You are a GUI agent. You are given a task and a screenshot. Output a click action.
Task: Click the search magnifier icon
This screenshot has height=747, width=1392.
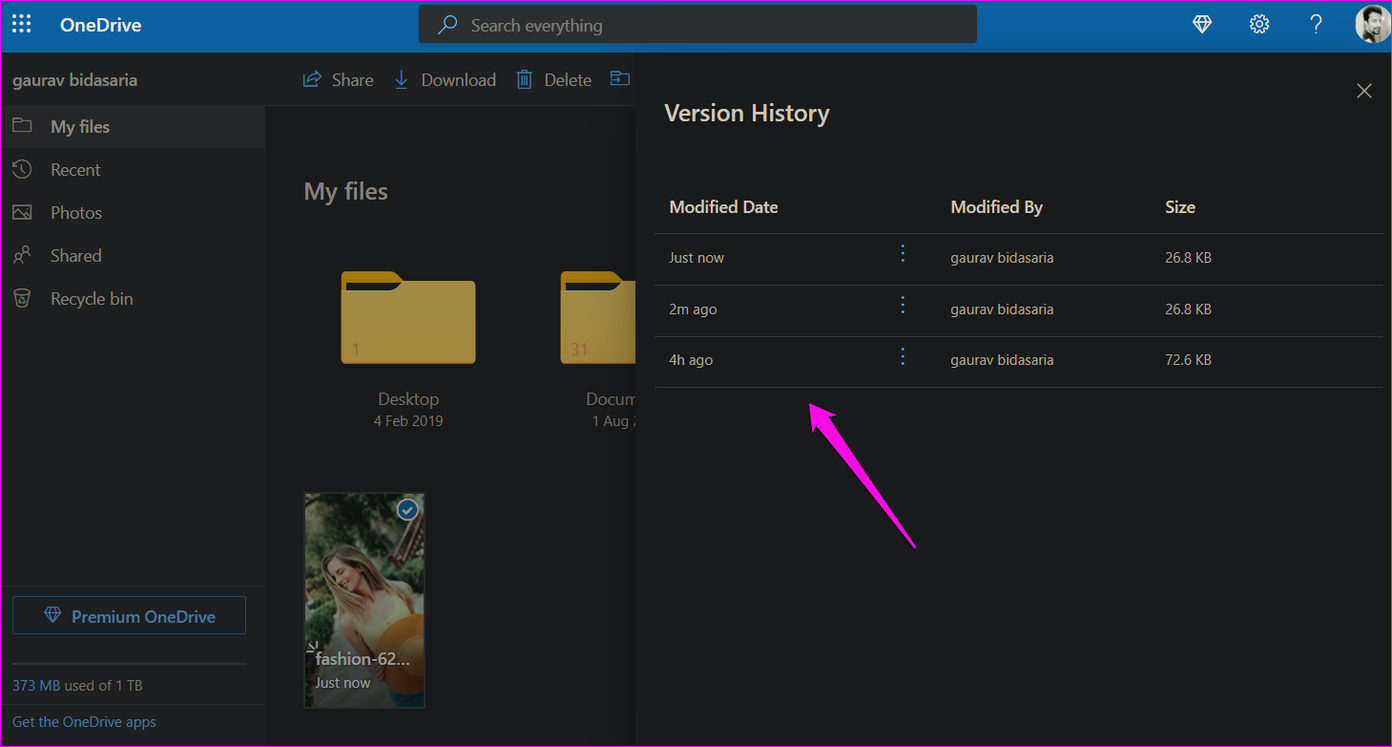click(448, 25)
